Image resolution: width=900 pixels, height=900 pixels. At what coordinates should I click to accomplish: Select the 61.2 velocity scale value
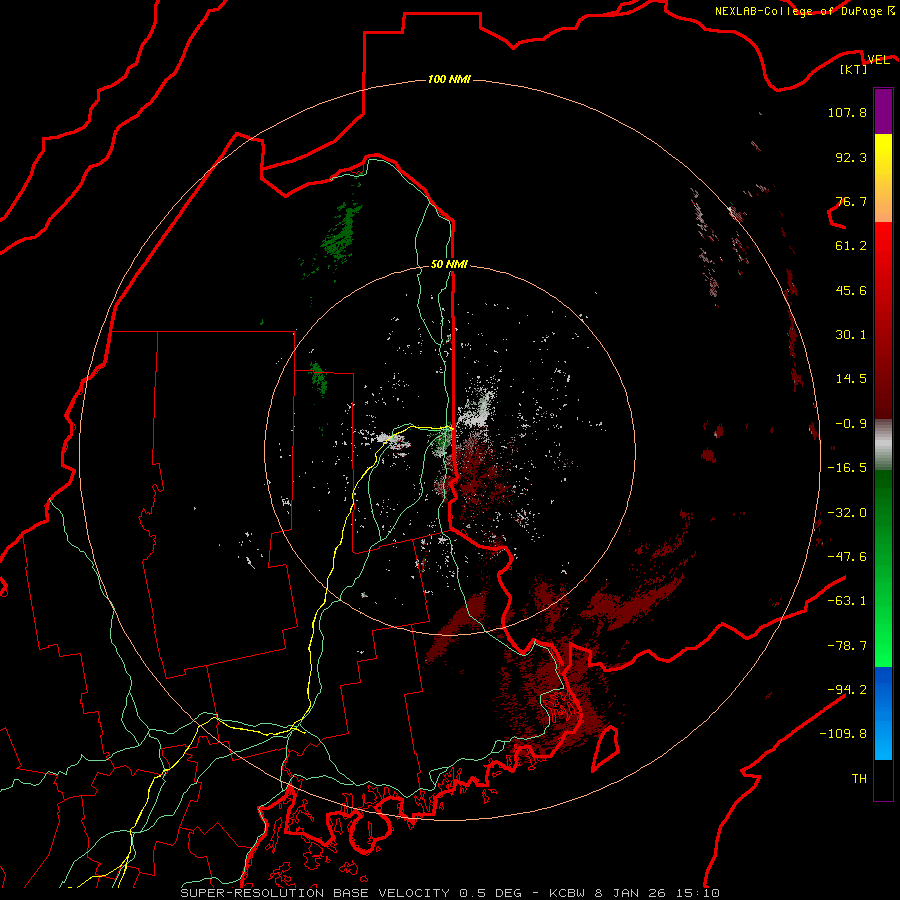[851, 246]
